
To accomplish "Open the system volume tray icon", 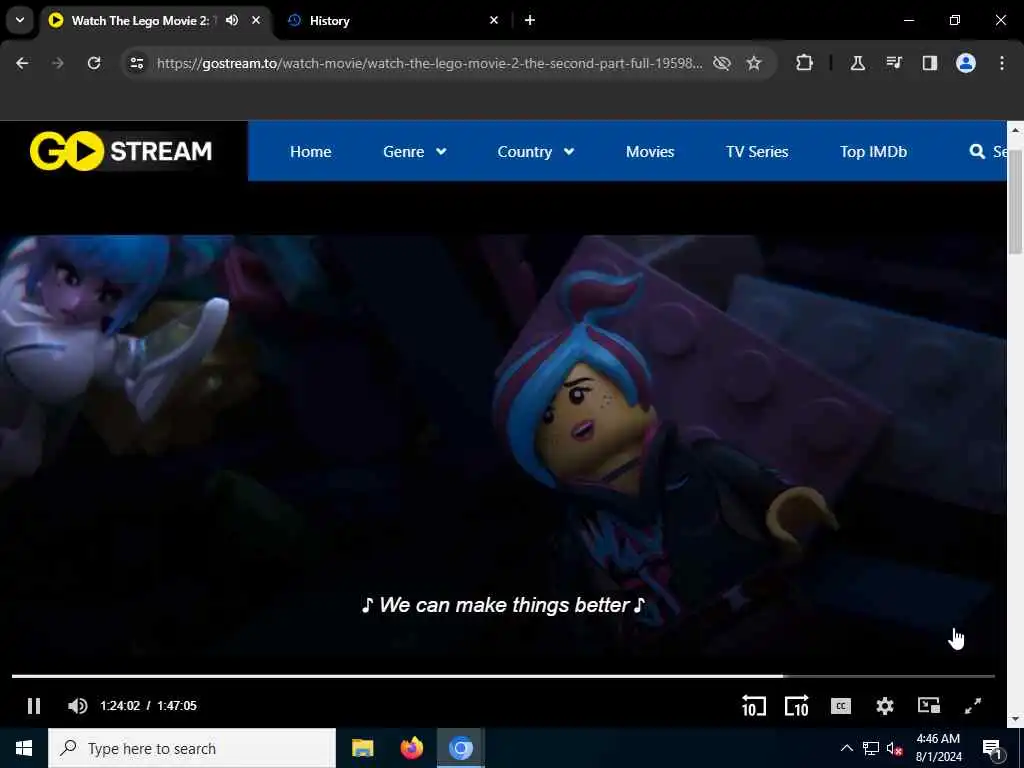I will 895,748.
